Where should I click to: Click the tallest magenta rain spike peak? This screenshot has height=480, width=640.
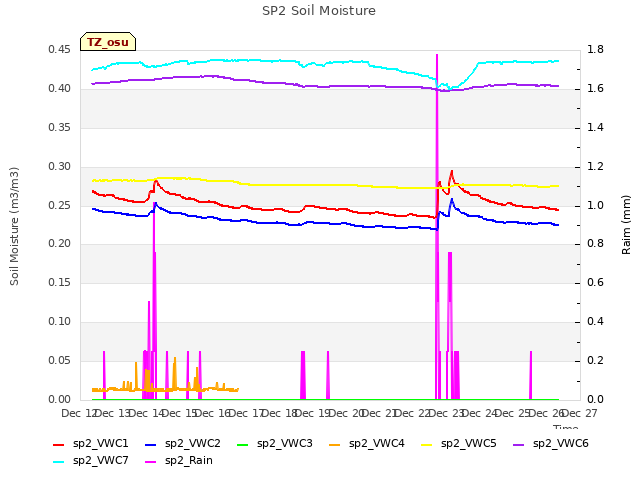tap(437, 55)
